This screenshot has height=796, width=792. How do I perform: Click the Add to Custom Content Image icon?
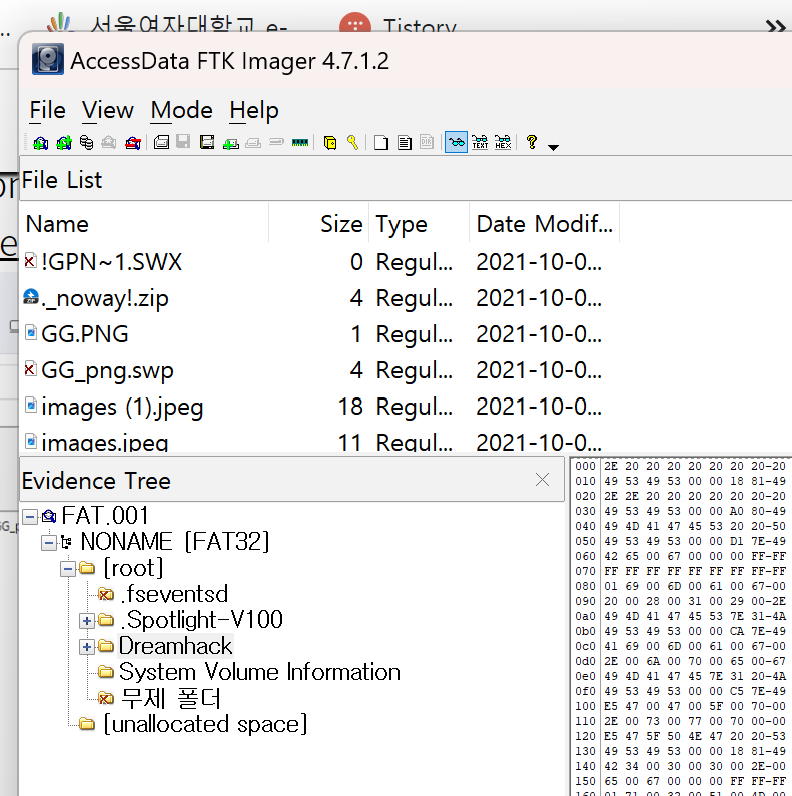[x=230, y=144]
